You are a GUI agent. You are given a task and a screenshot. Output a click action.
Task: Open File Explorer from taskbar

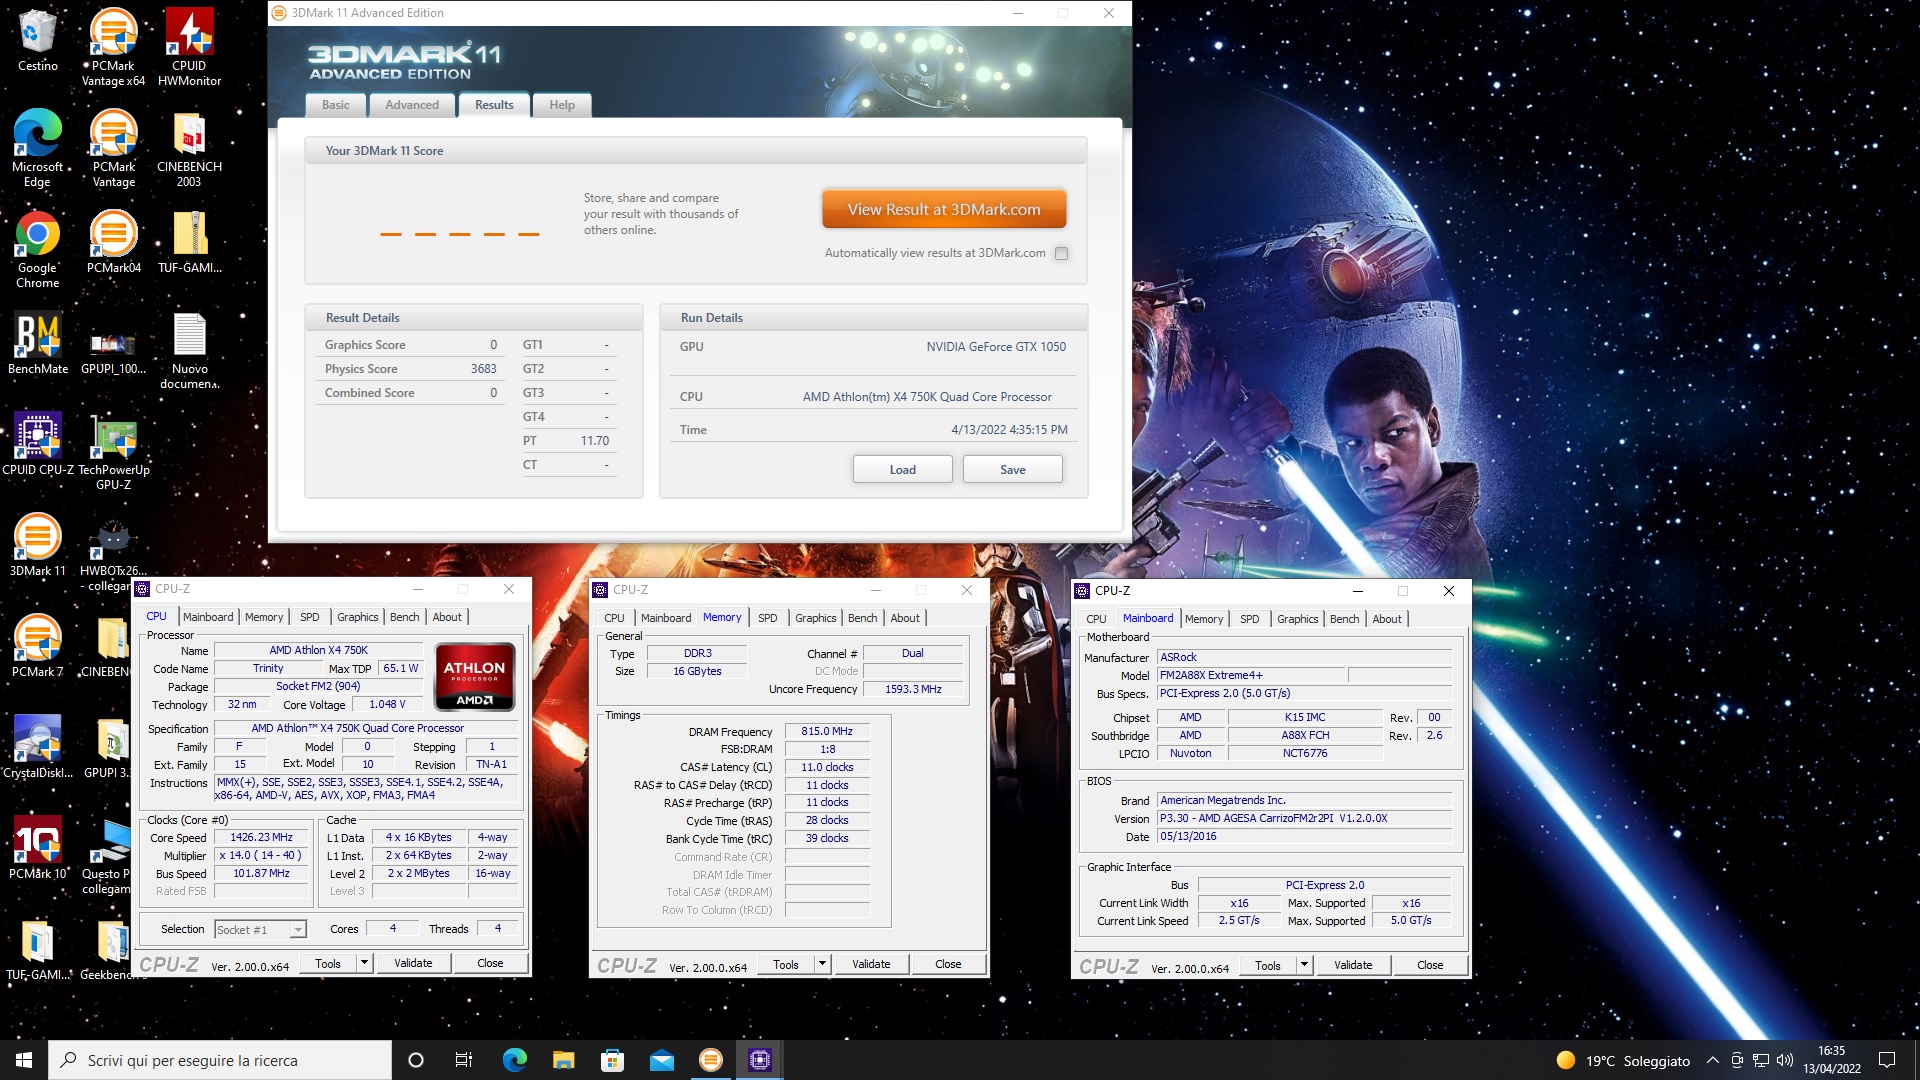click(563, 1060)
